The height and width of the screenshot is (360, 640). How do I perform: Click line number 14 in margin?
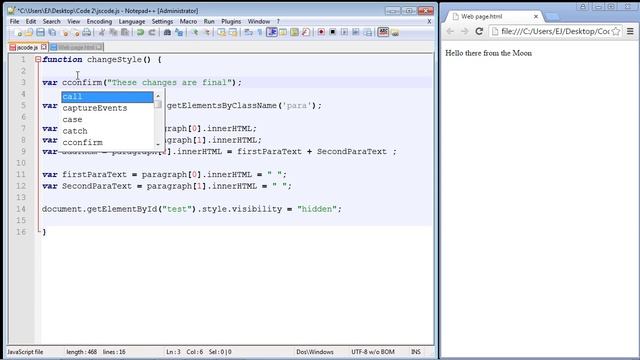pyautogui.click(x=21, y=209)
